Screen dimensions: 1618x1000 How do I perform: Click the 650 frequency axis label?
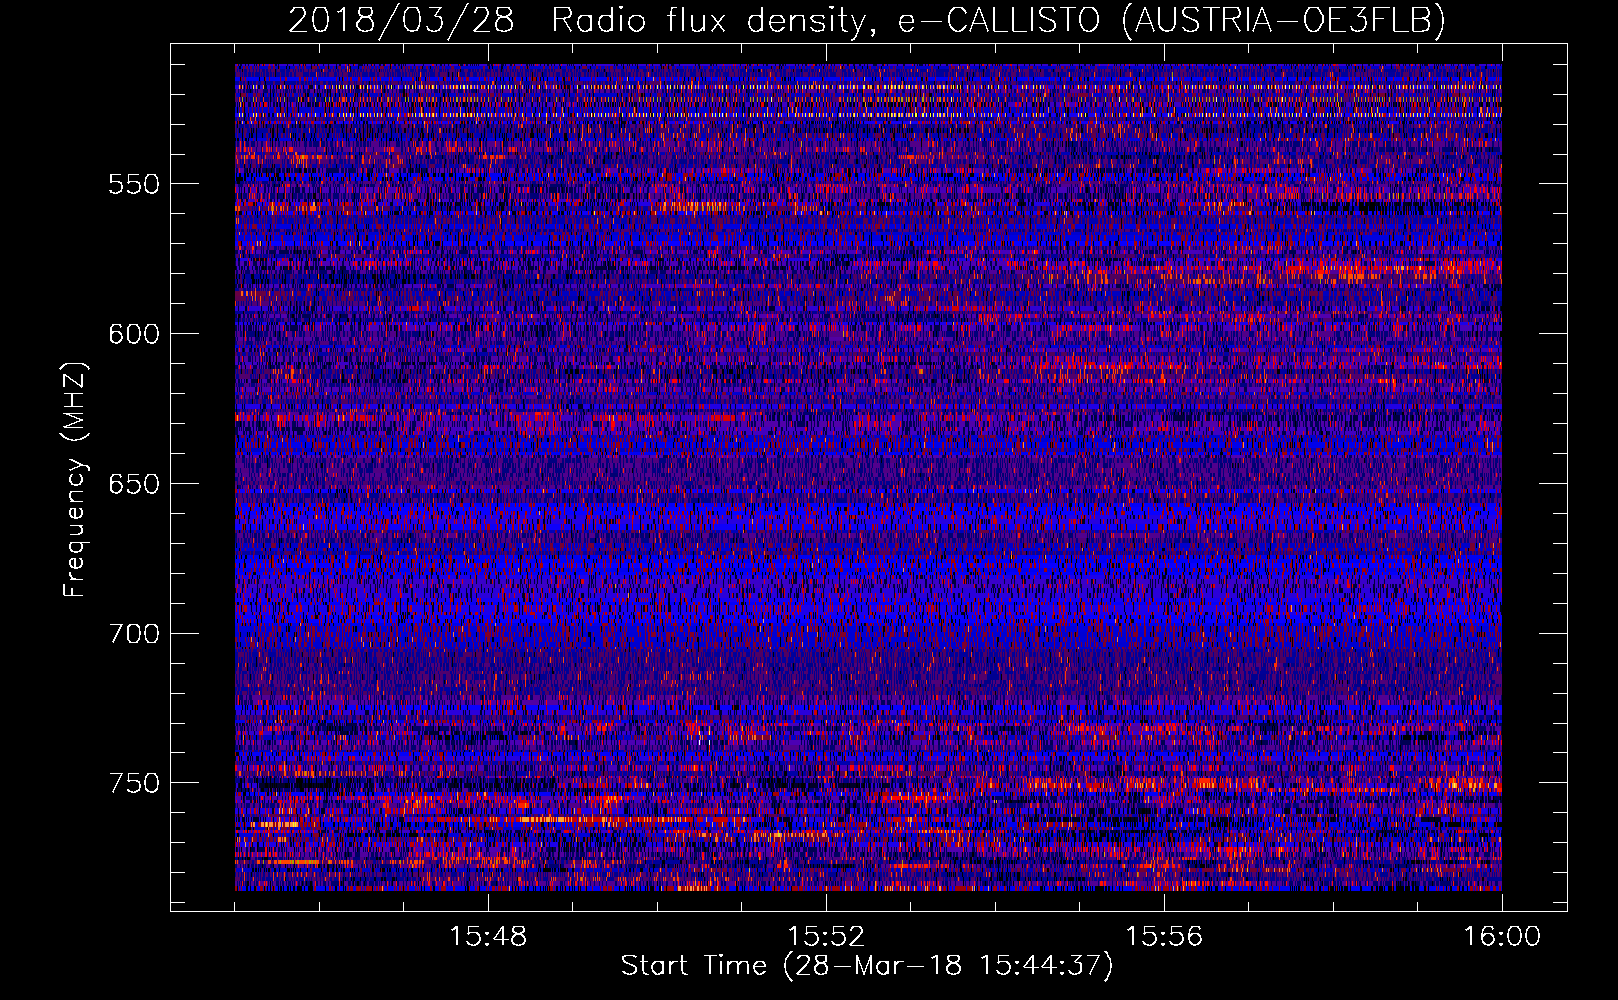point(134,484)
